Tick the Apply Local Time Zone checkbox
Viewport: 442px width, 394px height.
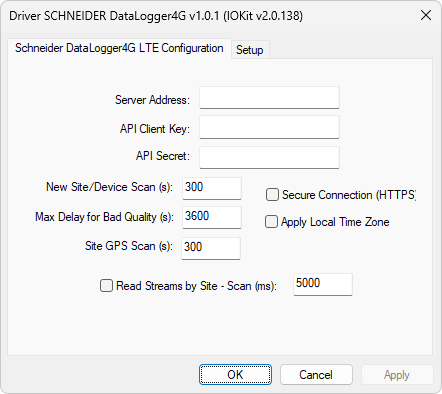[271, 222]
